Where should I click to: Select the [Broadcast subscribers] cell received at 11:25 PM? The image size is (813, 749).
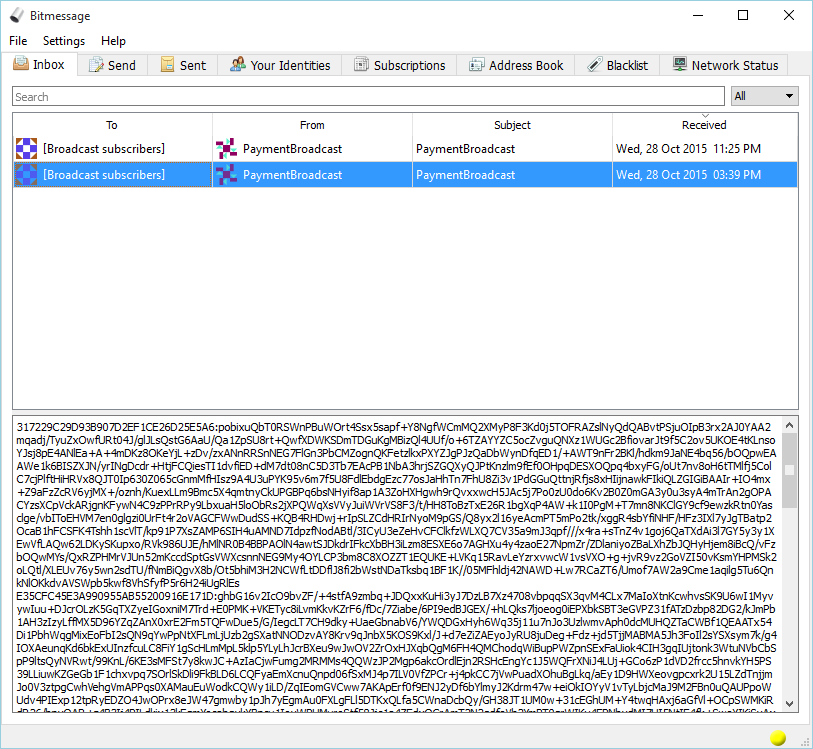(113, 149)
